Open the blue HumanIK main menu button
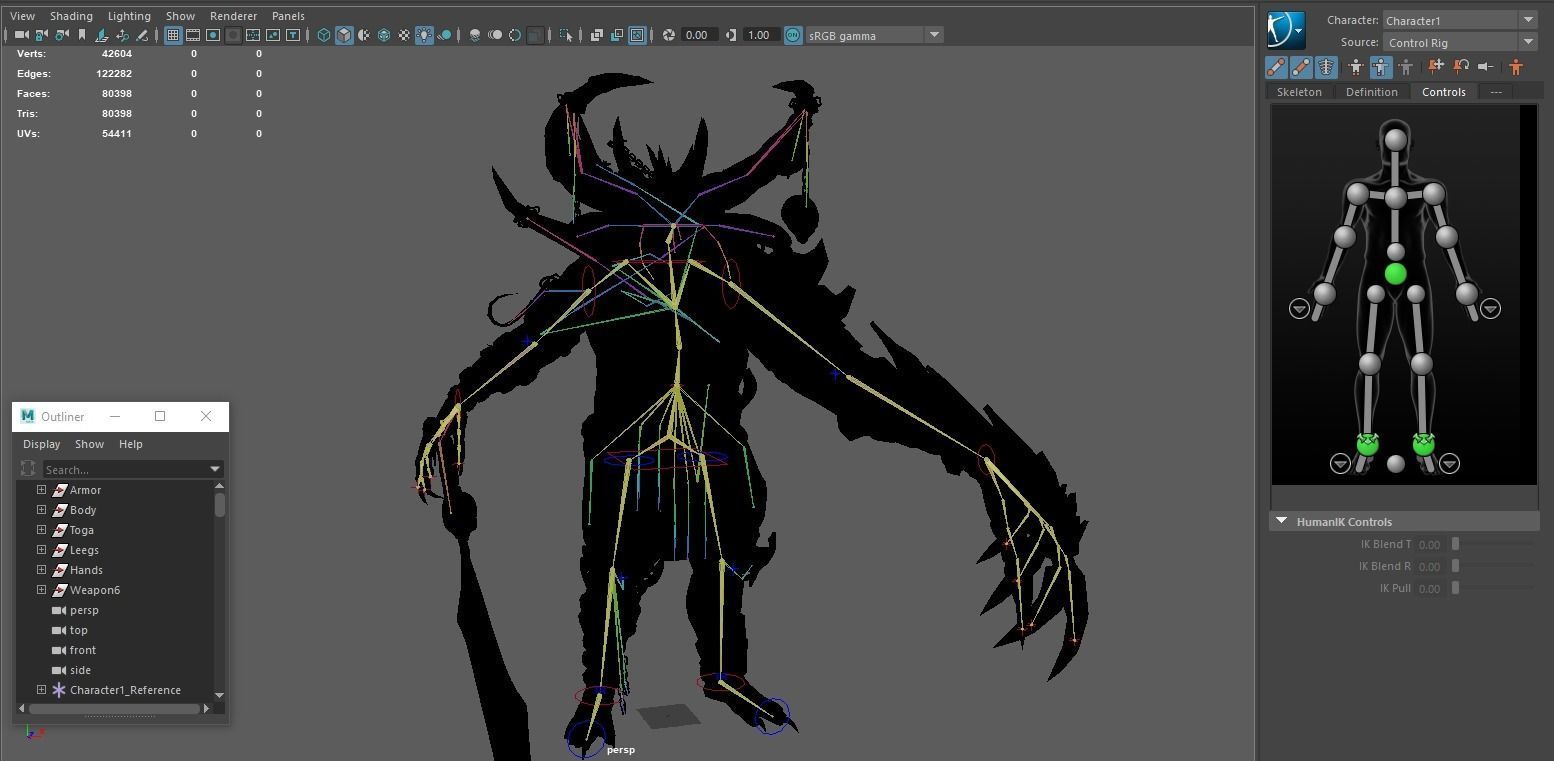Screen dimensions: 1554x761 click(1286, 31)
